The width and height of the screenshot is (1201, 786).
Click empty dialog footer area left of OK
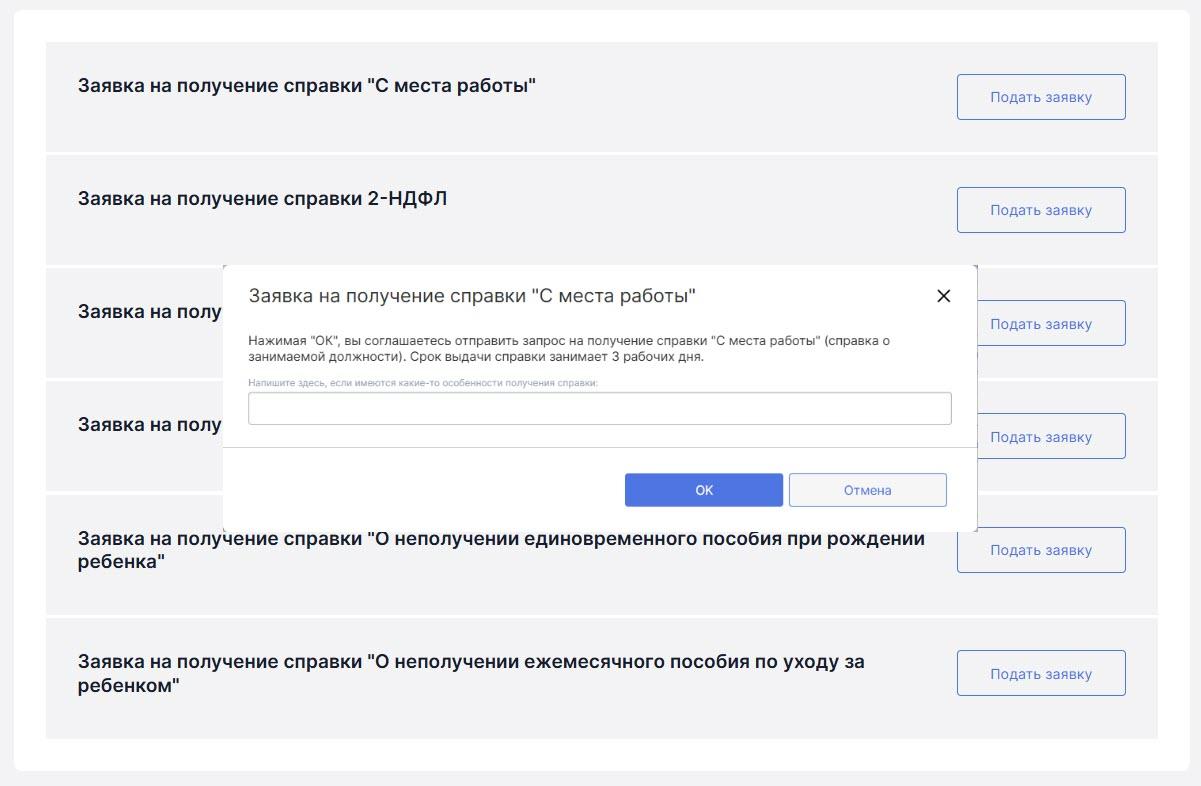coord(420,490)
